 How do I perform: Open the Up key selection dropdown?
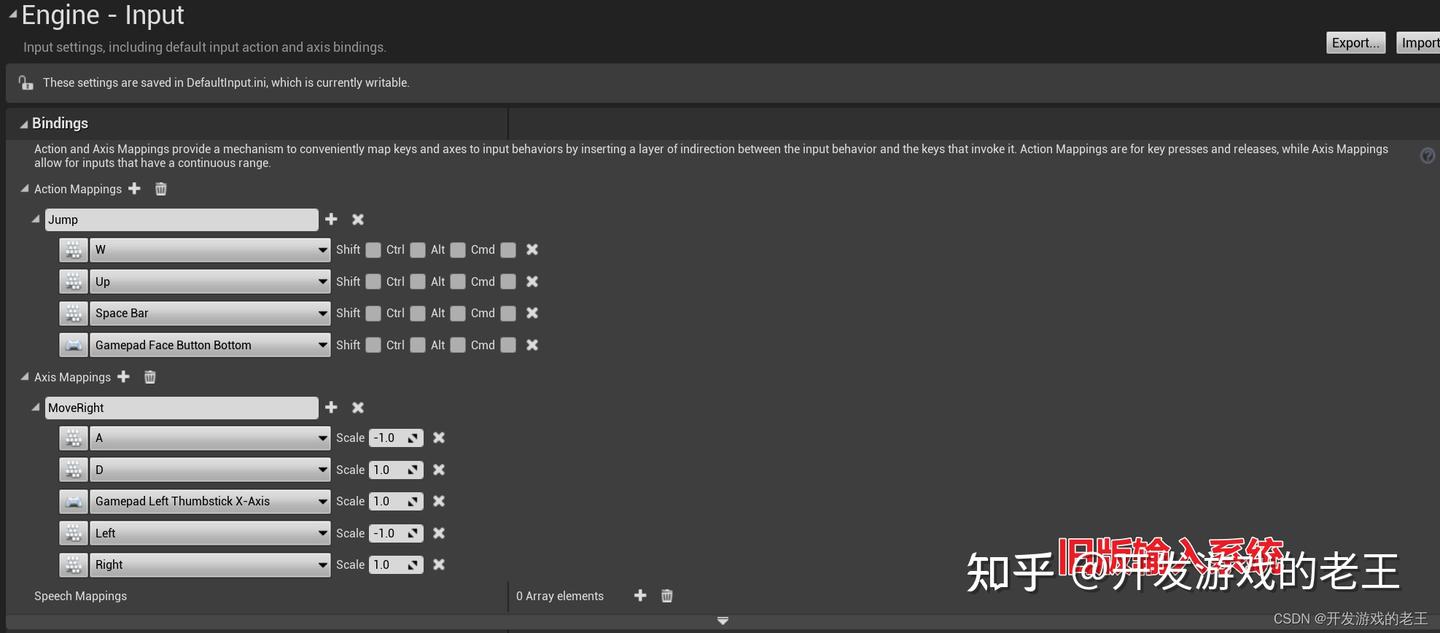coord(321,281)
